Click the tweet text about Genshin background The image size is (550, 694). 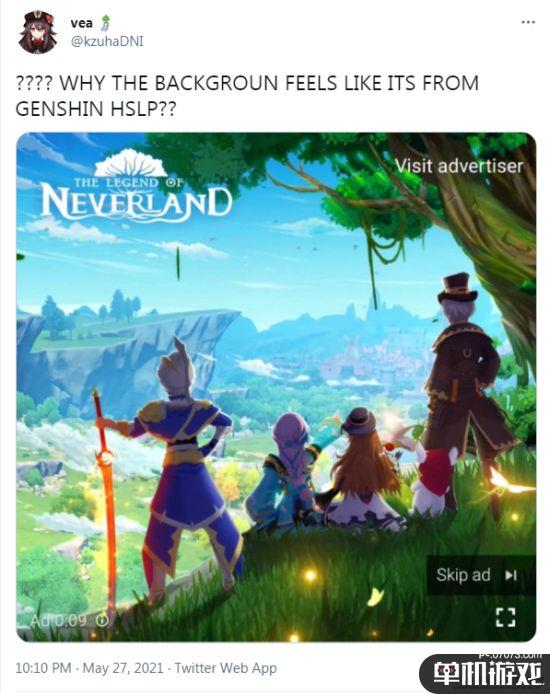tap(247, 96)
